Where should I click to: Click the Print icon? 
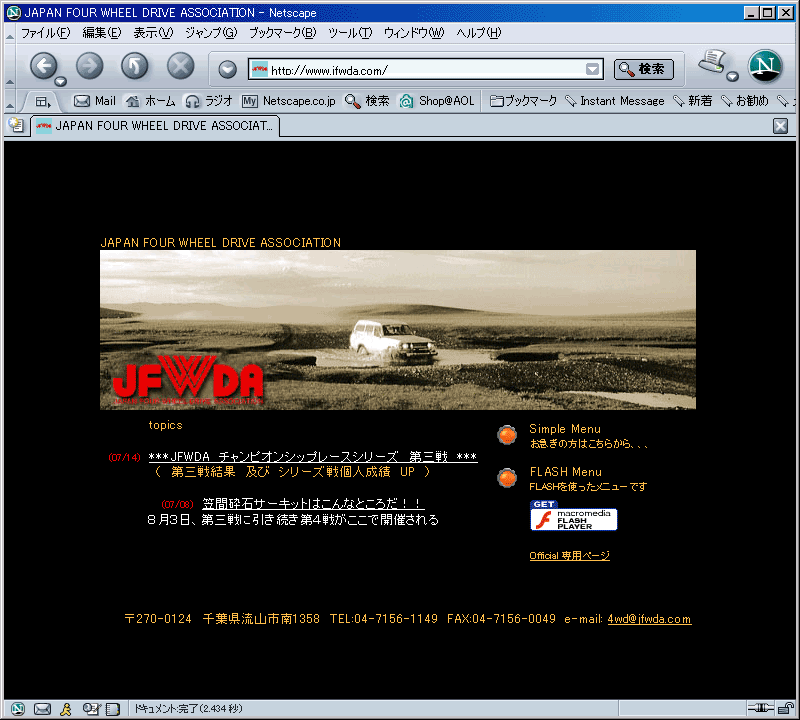point(711,62)
